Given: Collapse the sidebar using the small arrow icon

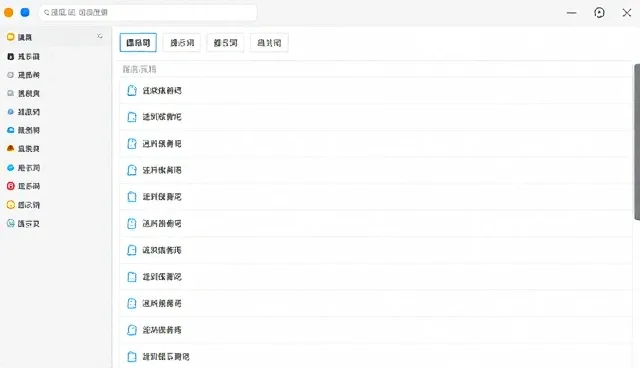Looking at the screenshot, I should coord(100,36).
